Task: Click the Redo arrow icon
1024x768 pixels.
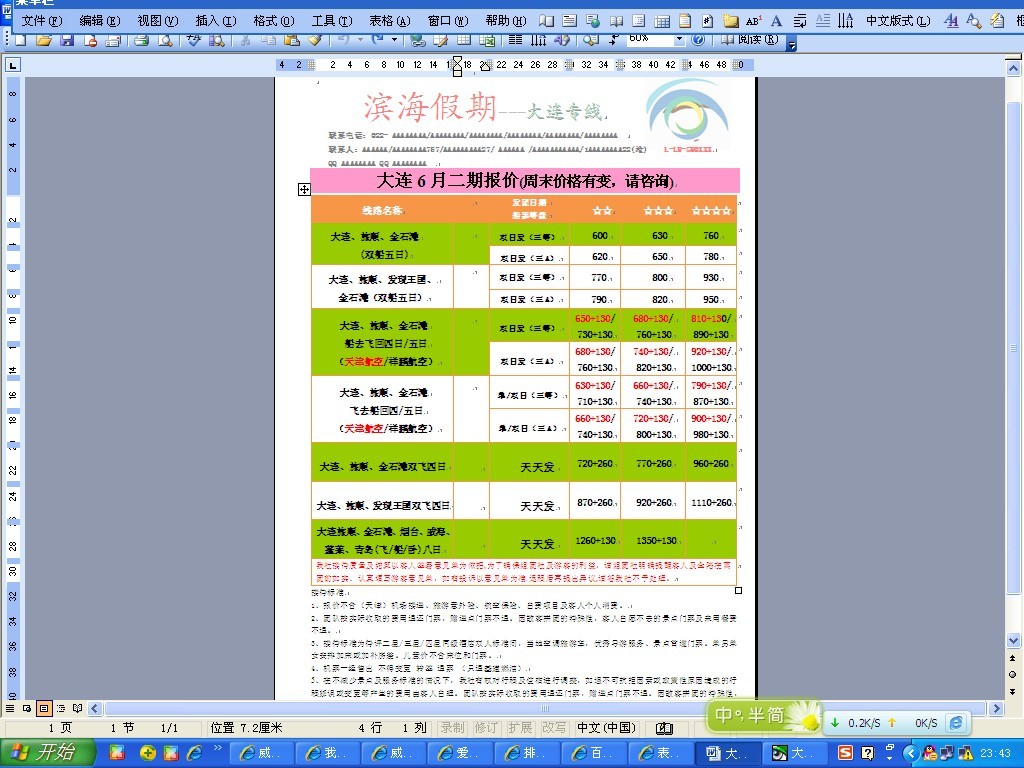Action: pos(377,40)
